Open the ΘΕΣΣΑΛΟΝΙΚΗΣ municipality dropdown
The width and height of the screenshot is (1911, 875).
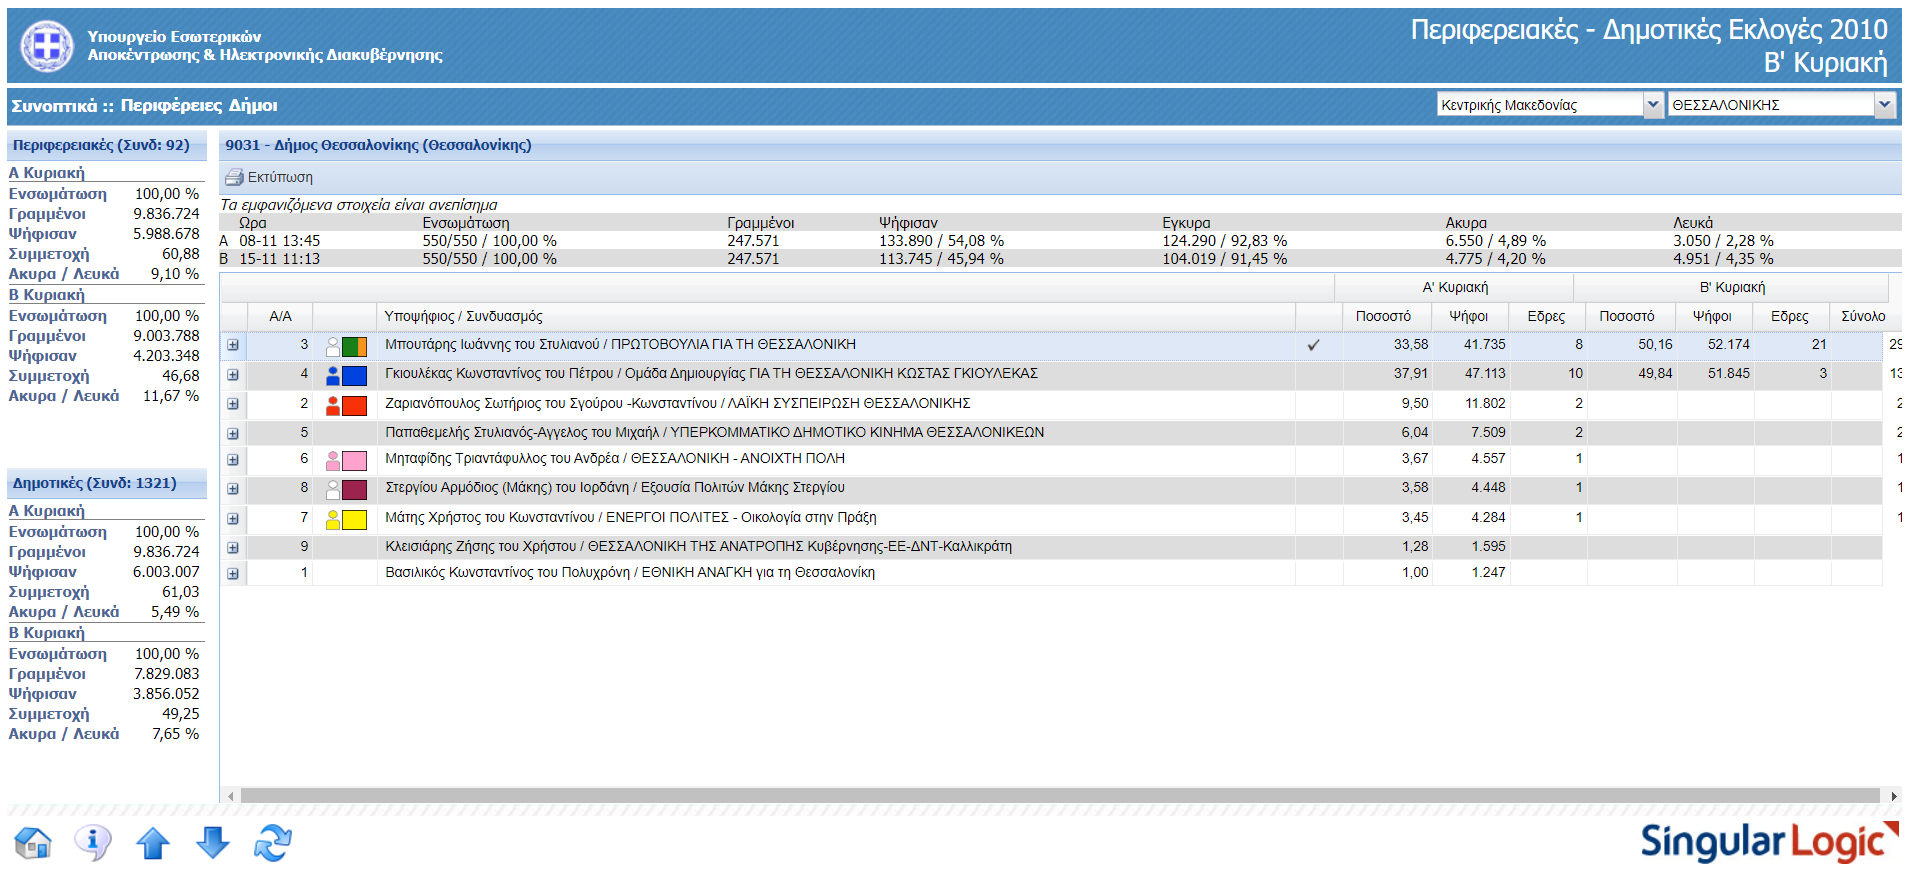click(1885, 105)
